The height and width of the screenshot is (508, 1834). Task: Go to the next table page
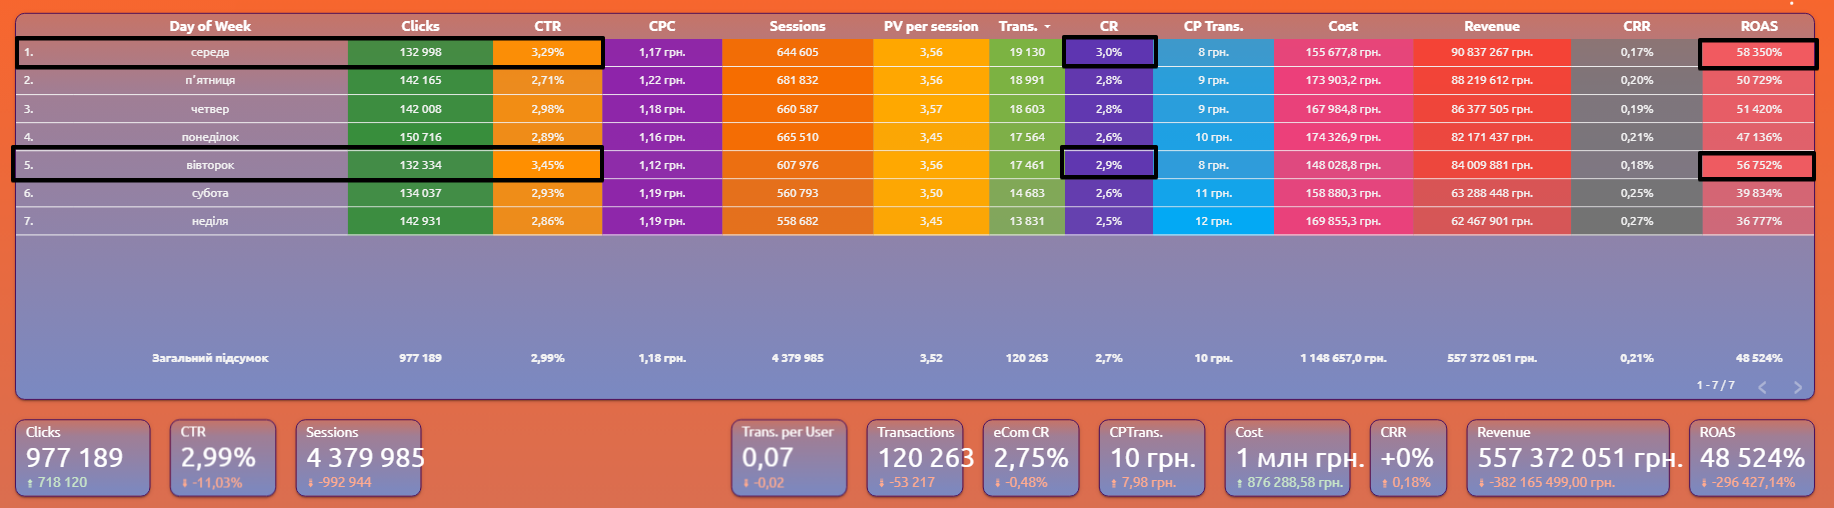click(1797, 387)
